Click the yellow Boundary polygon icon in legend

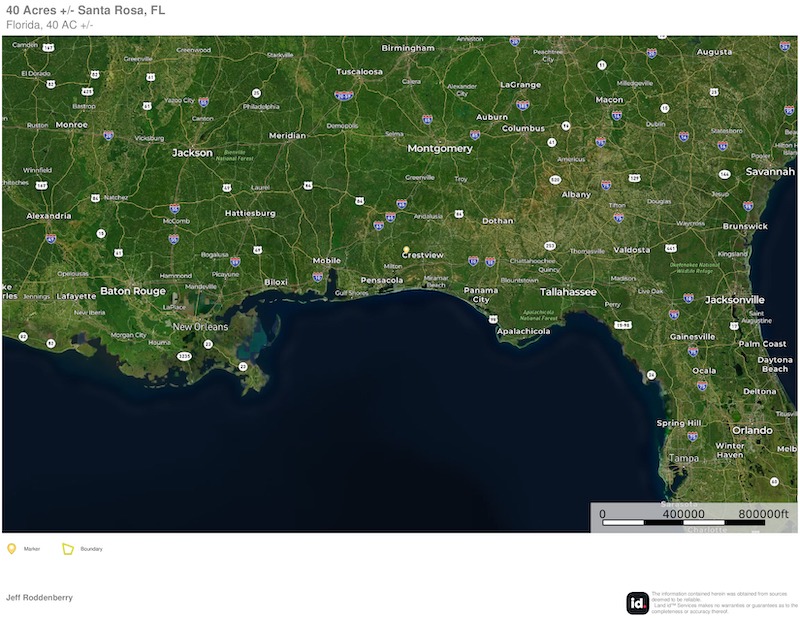pos(68,549)
